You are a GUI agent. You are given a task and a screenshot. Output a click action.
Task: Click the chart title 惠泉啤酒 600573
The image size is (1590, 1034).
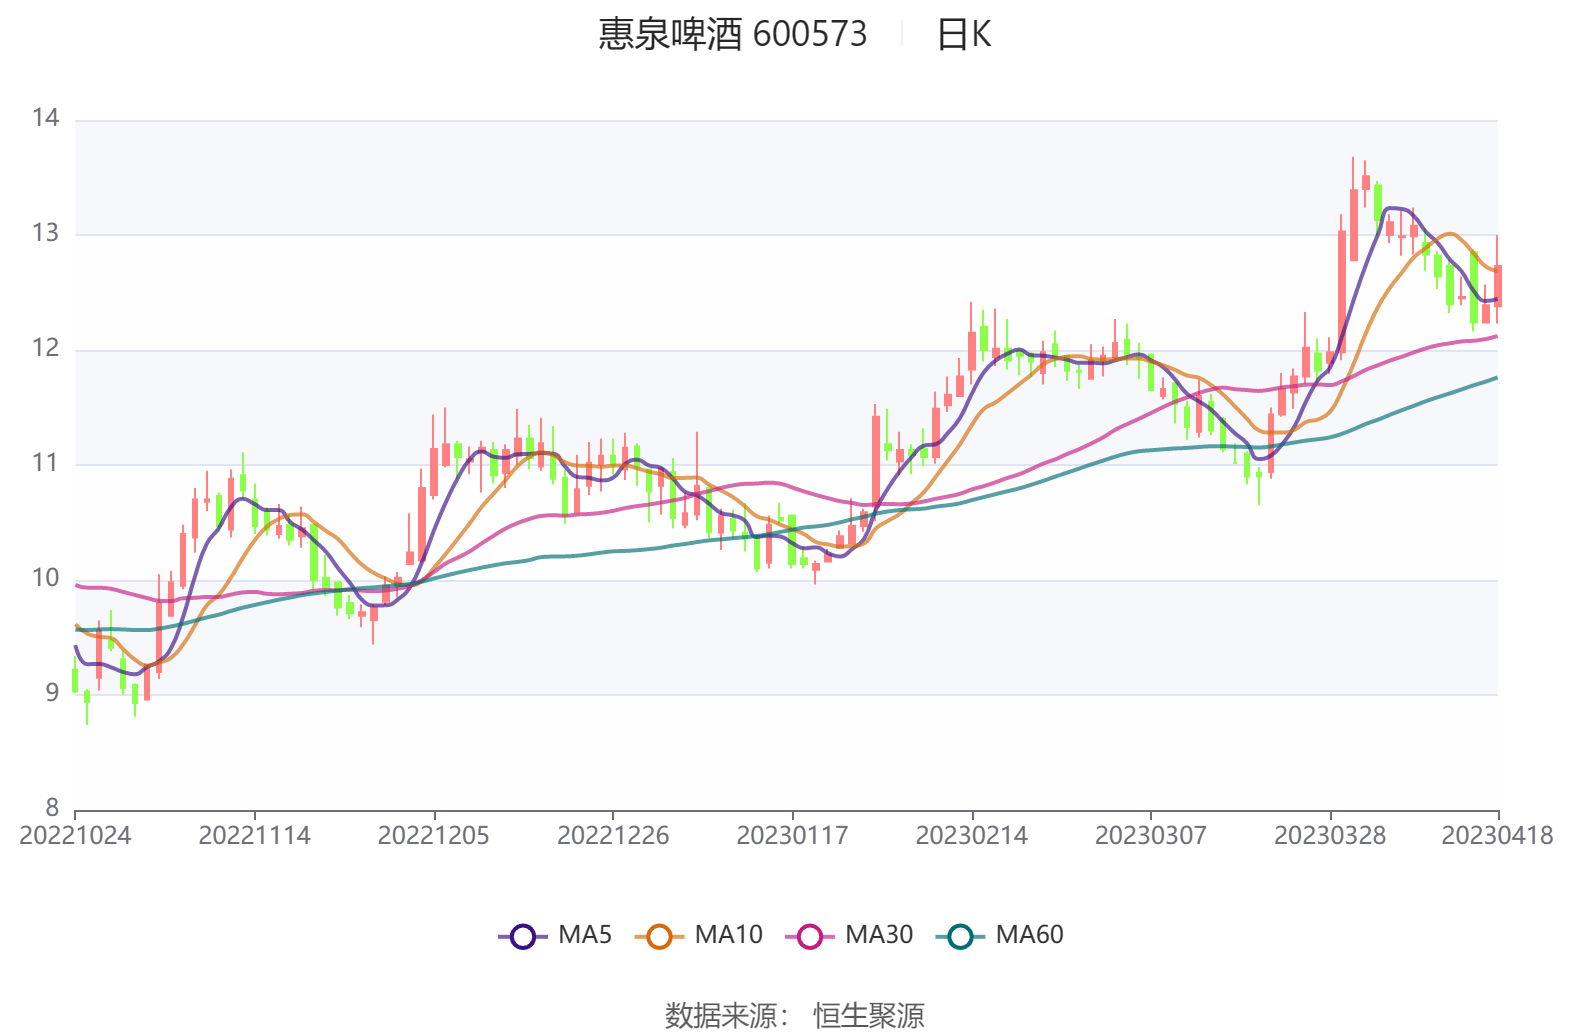click(x=732, y=35)
